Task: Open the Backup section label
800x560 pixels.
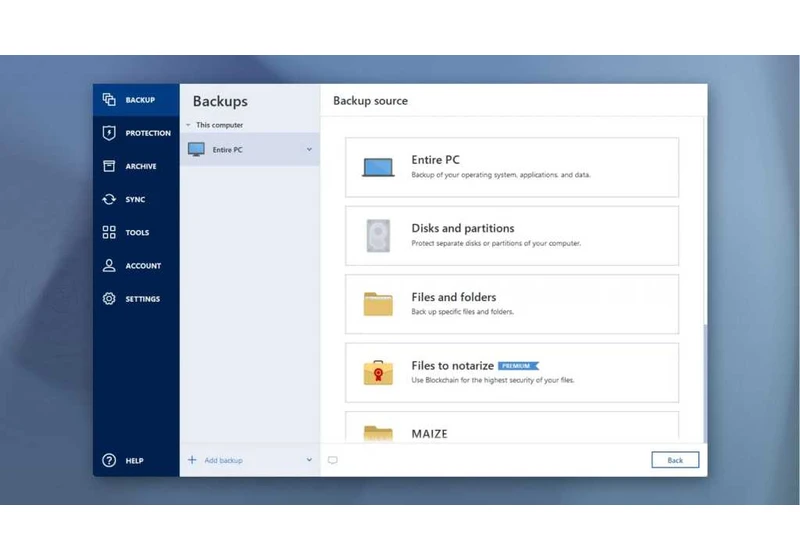Action: tap(140, 100)
